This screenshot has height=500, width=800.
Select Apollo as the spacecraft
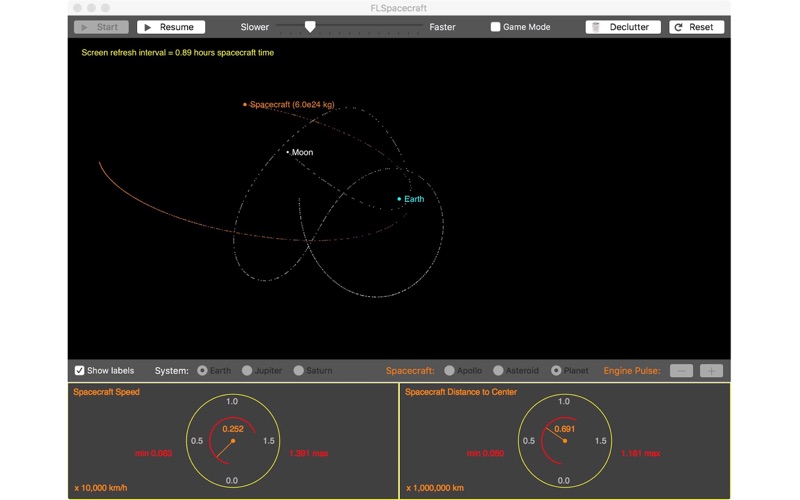point(450,371)
